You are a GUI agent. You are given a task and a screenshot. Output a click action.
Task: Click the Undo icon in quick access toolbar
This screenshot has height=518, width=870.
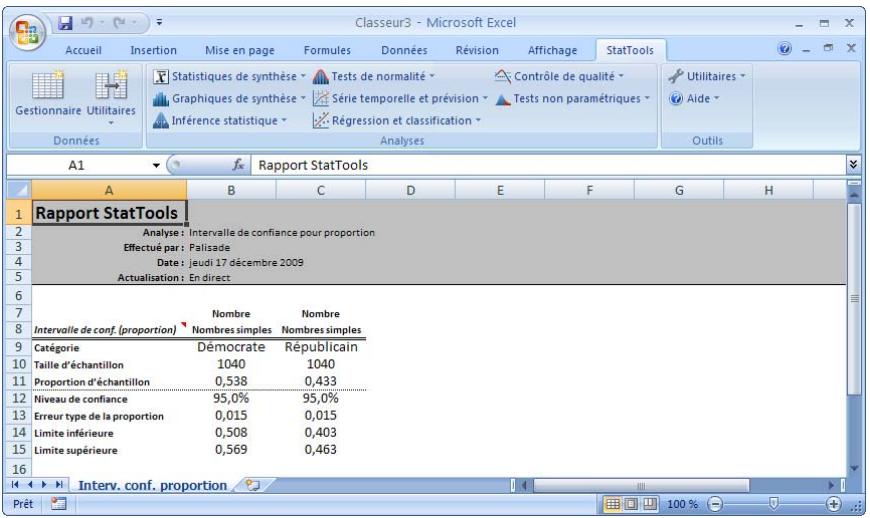coord(87,23)
